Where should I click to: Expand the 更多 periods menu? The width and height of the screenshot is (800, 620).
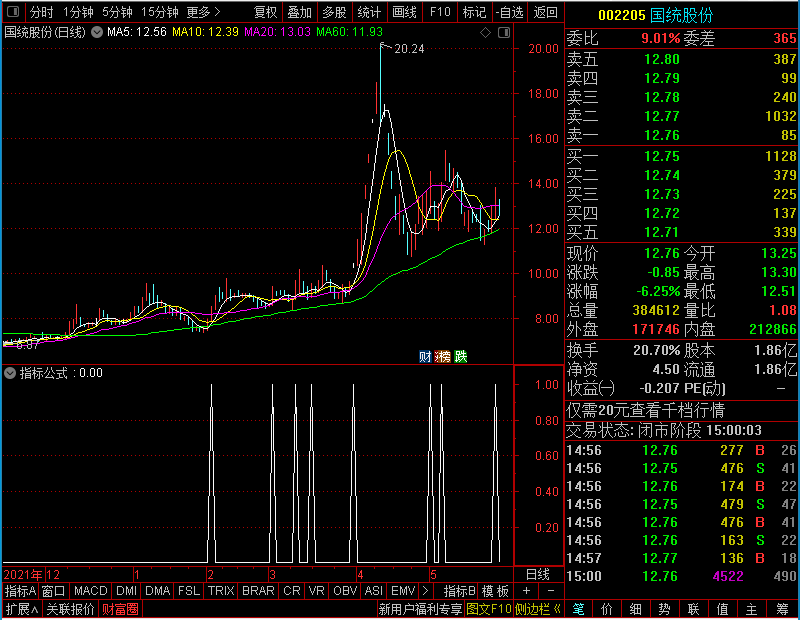pos(203,12)
